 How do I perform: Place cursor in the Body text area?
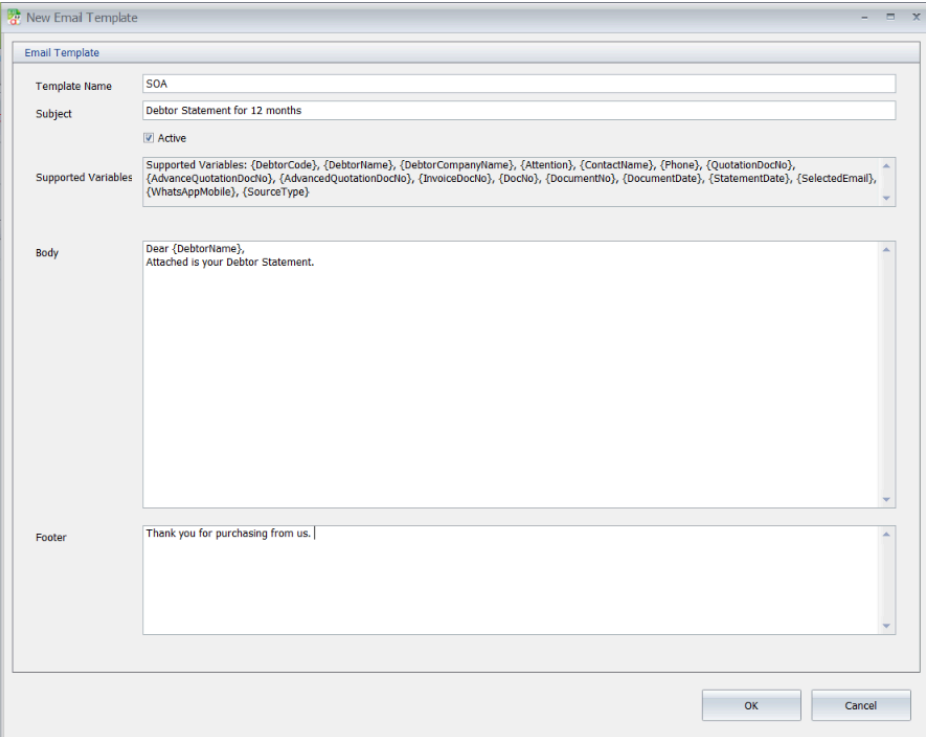point(511,374)
